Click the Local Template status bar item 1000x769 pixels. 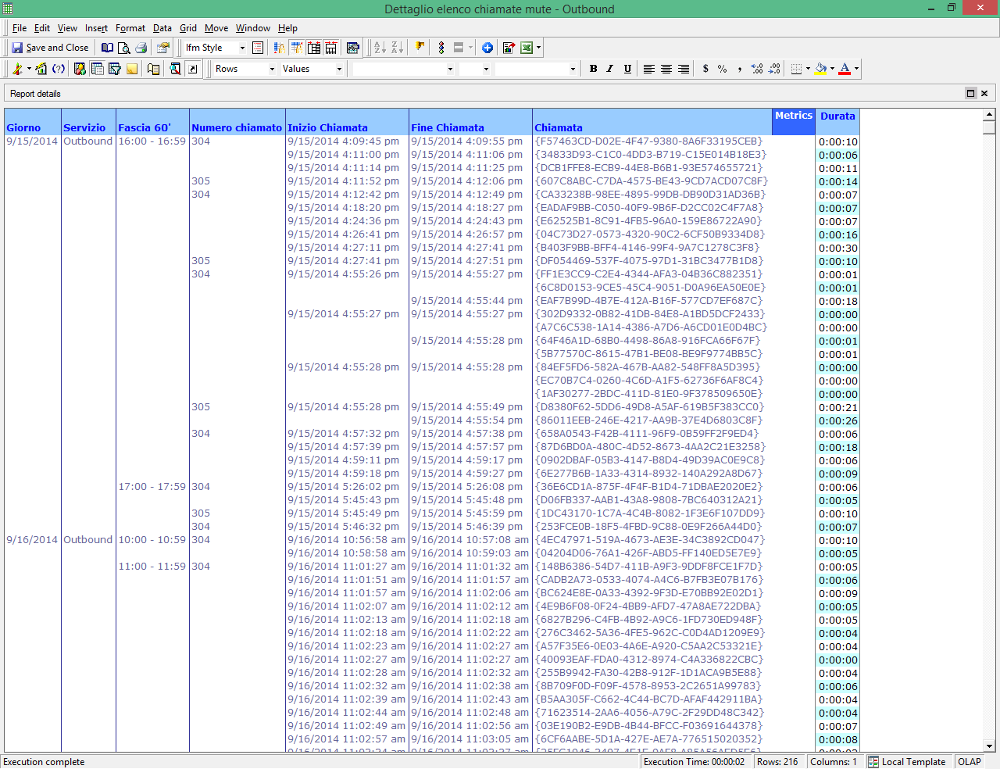[x=906, y=762]
